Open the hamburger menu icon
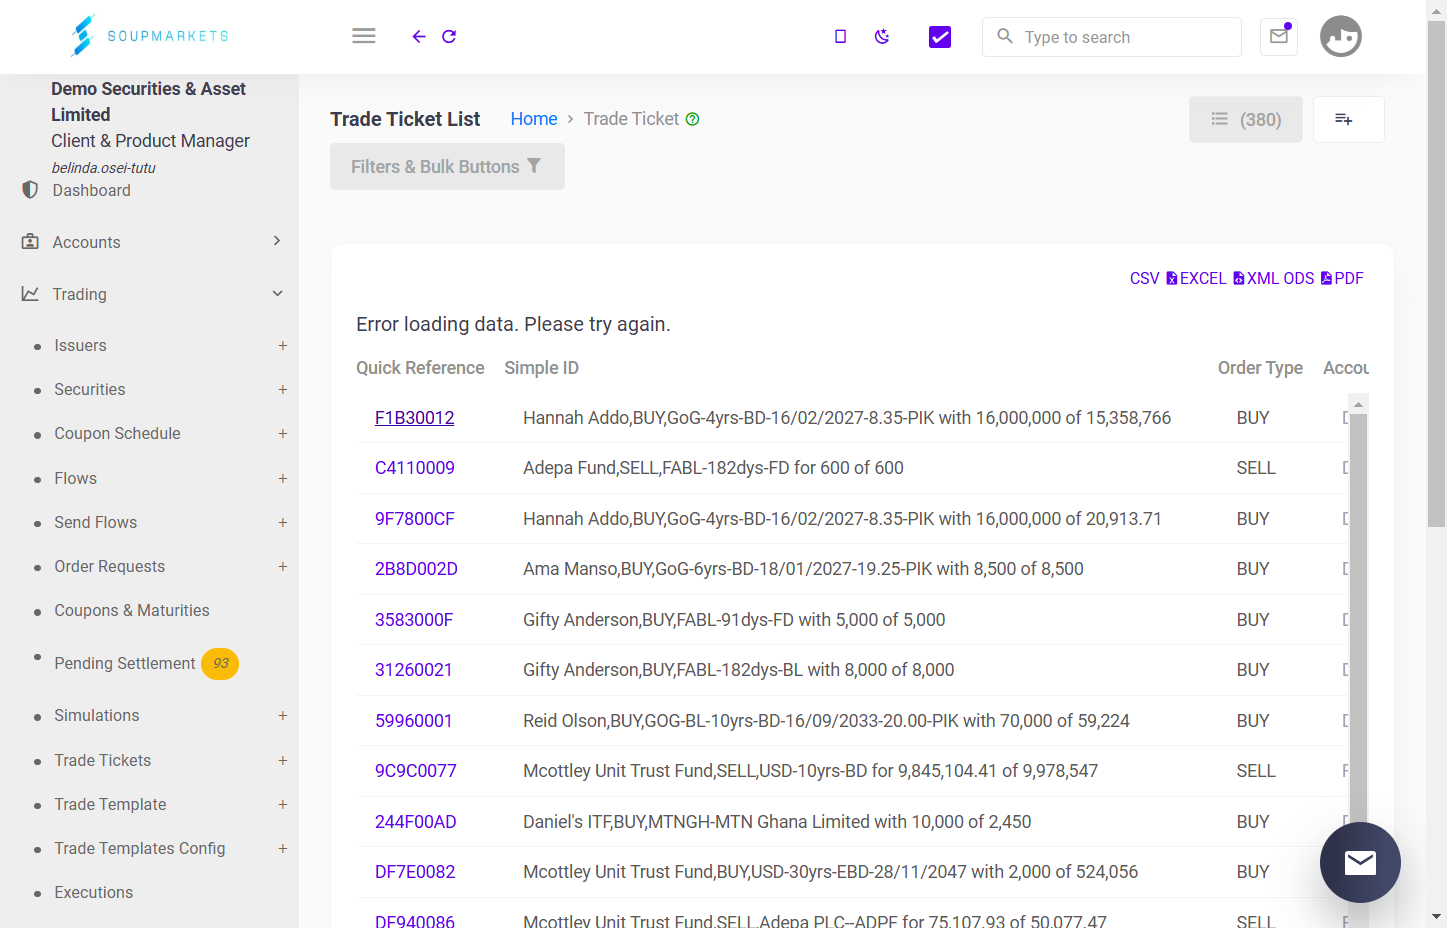Viewport: 1447px width, 928px height. tap(364, 36)
